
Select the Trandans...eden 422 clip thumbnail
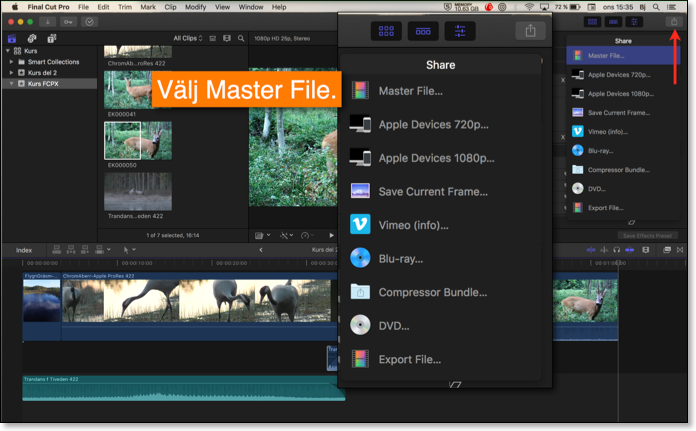[138, 192]
